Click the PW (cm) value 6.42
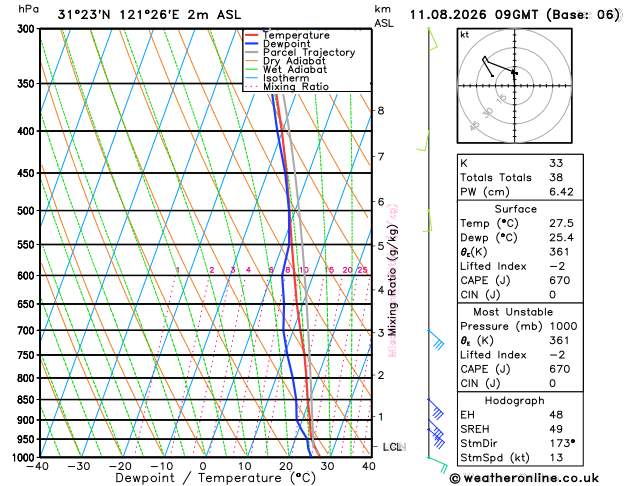Image resolution: width=629 pixels, height=486 pixels. point(561,192)
